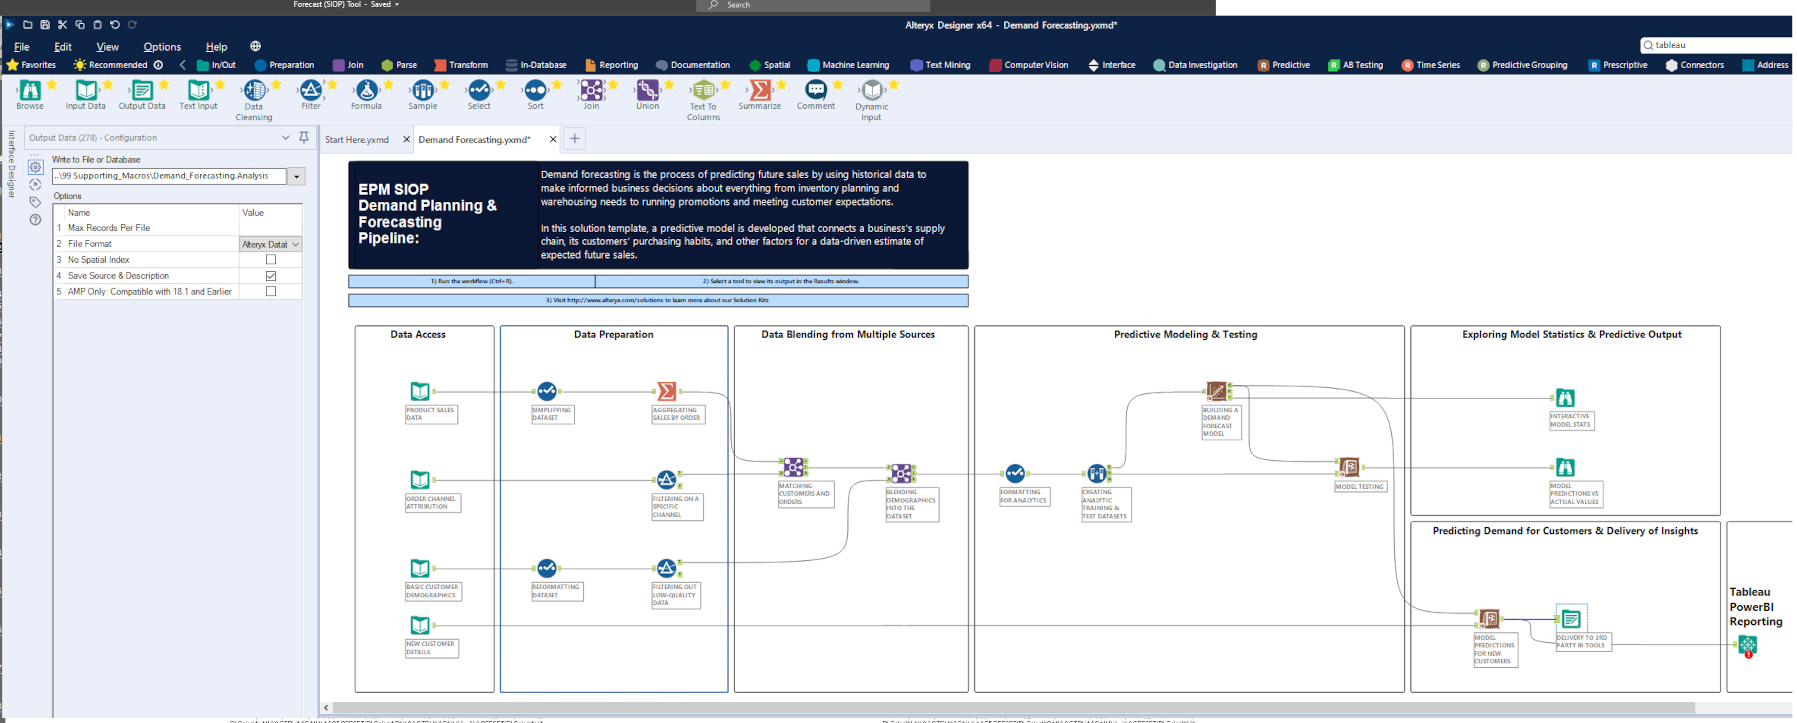Screen dimensions: 1797x723
Task: Switch to the Predictive tool category
Action: coord(1284,65)
